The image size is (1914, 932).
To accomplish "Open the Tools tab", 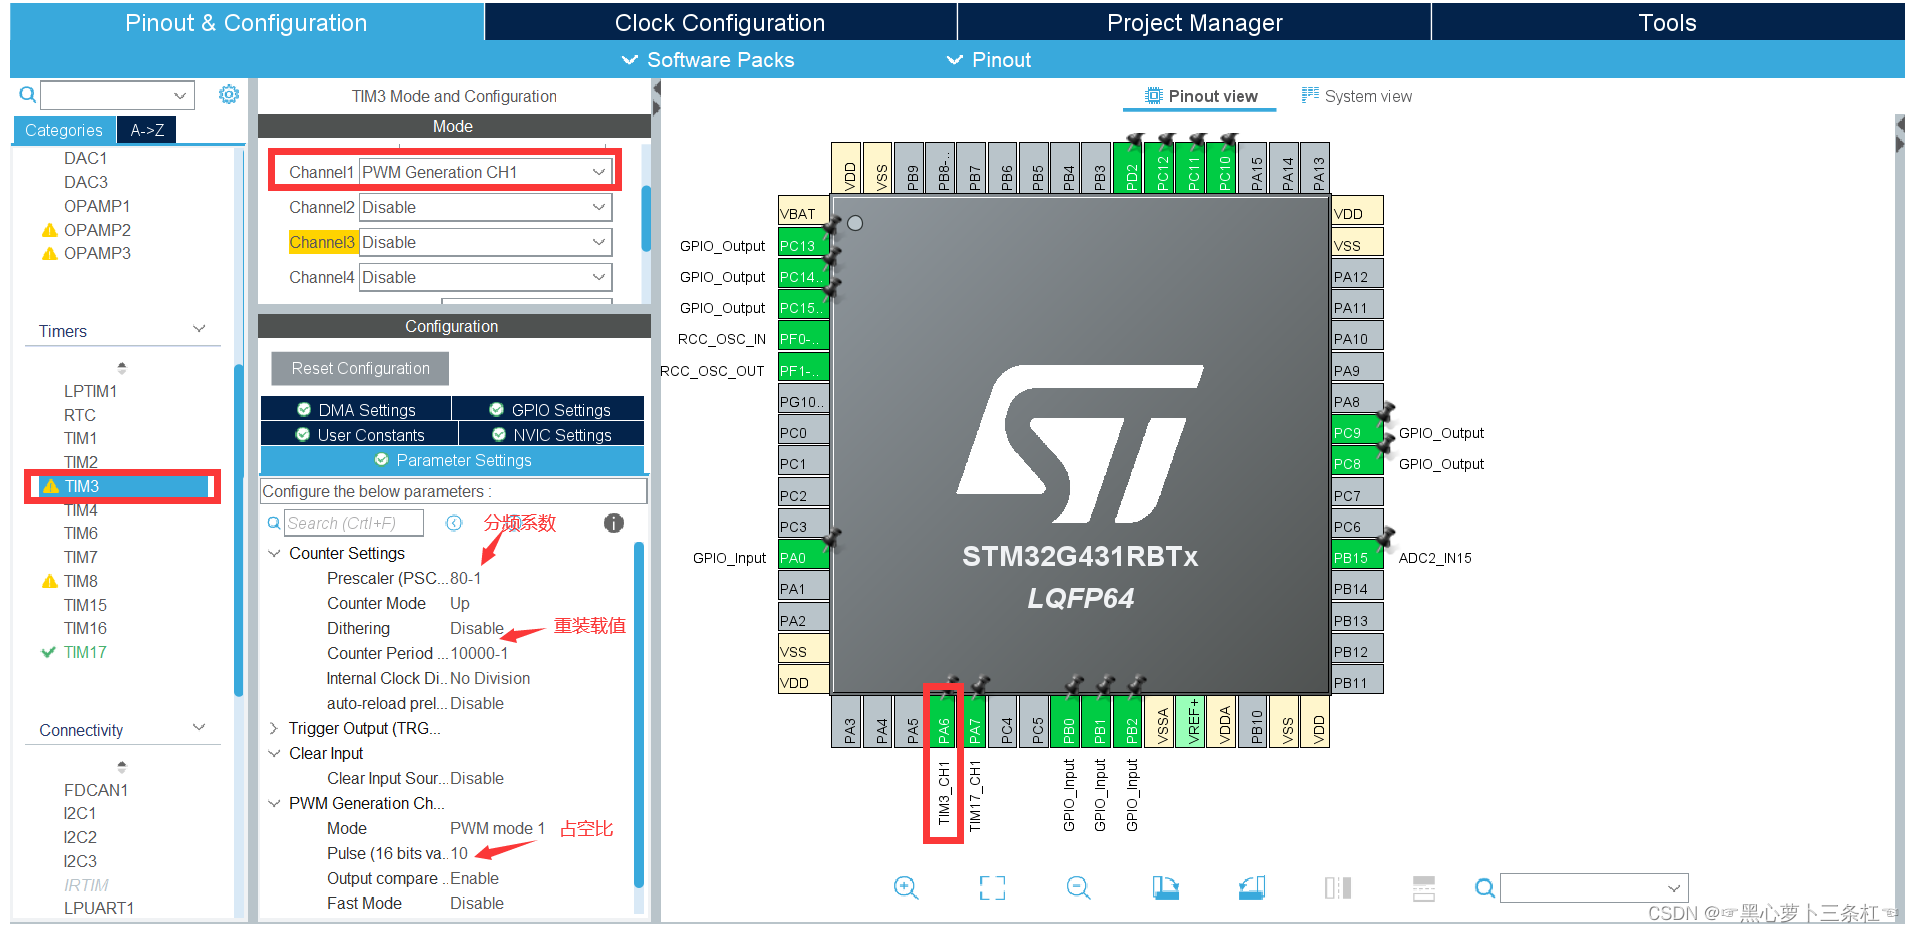I will tap(1667, 22).
